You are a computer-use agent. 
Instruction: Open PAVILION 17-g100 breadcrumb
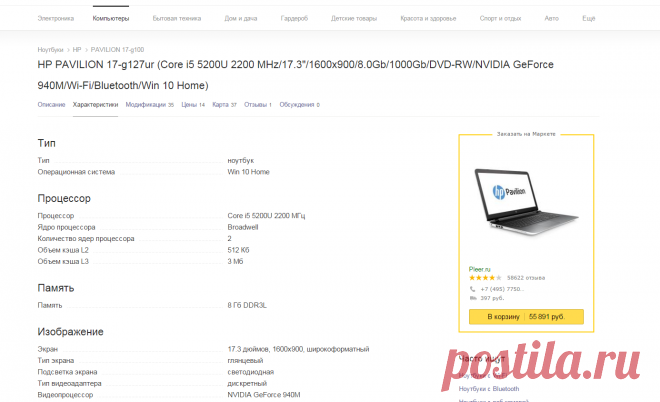coord(117,50)
